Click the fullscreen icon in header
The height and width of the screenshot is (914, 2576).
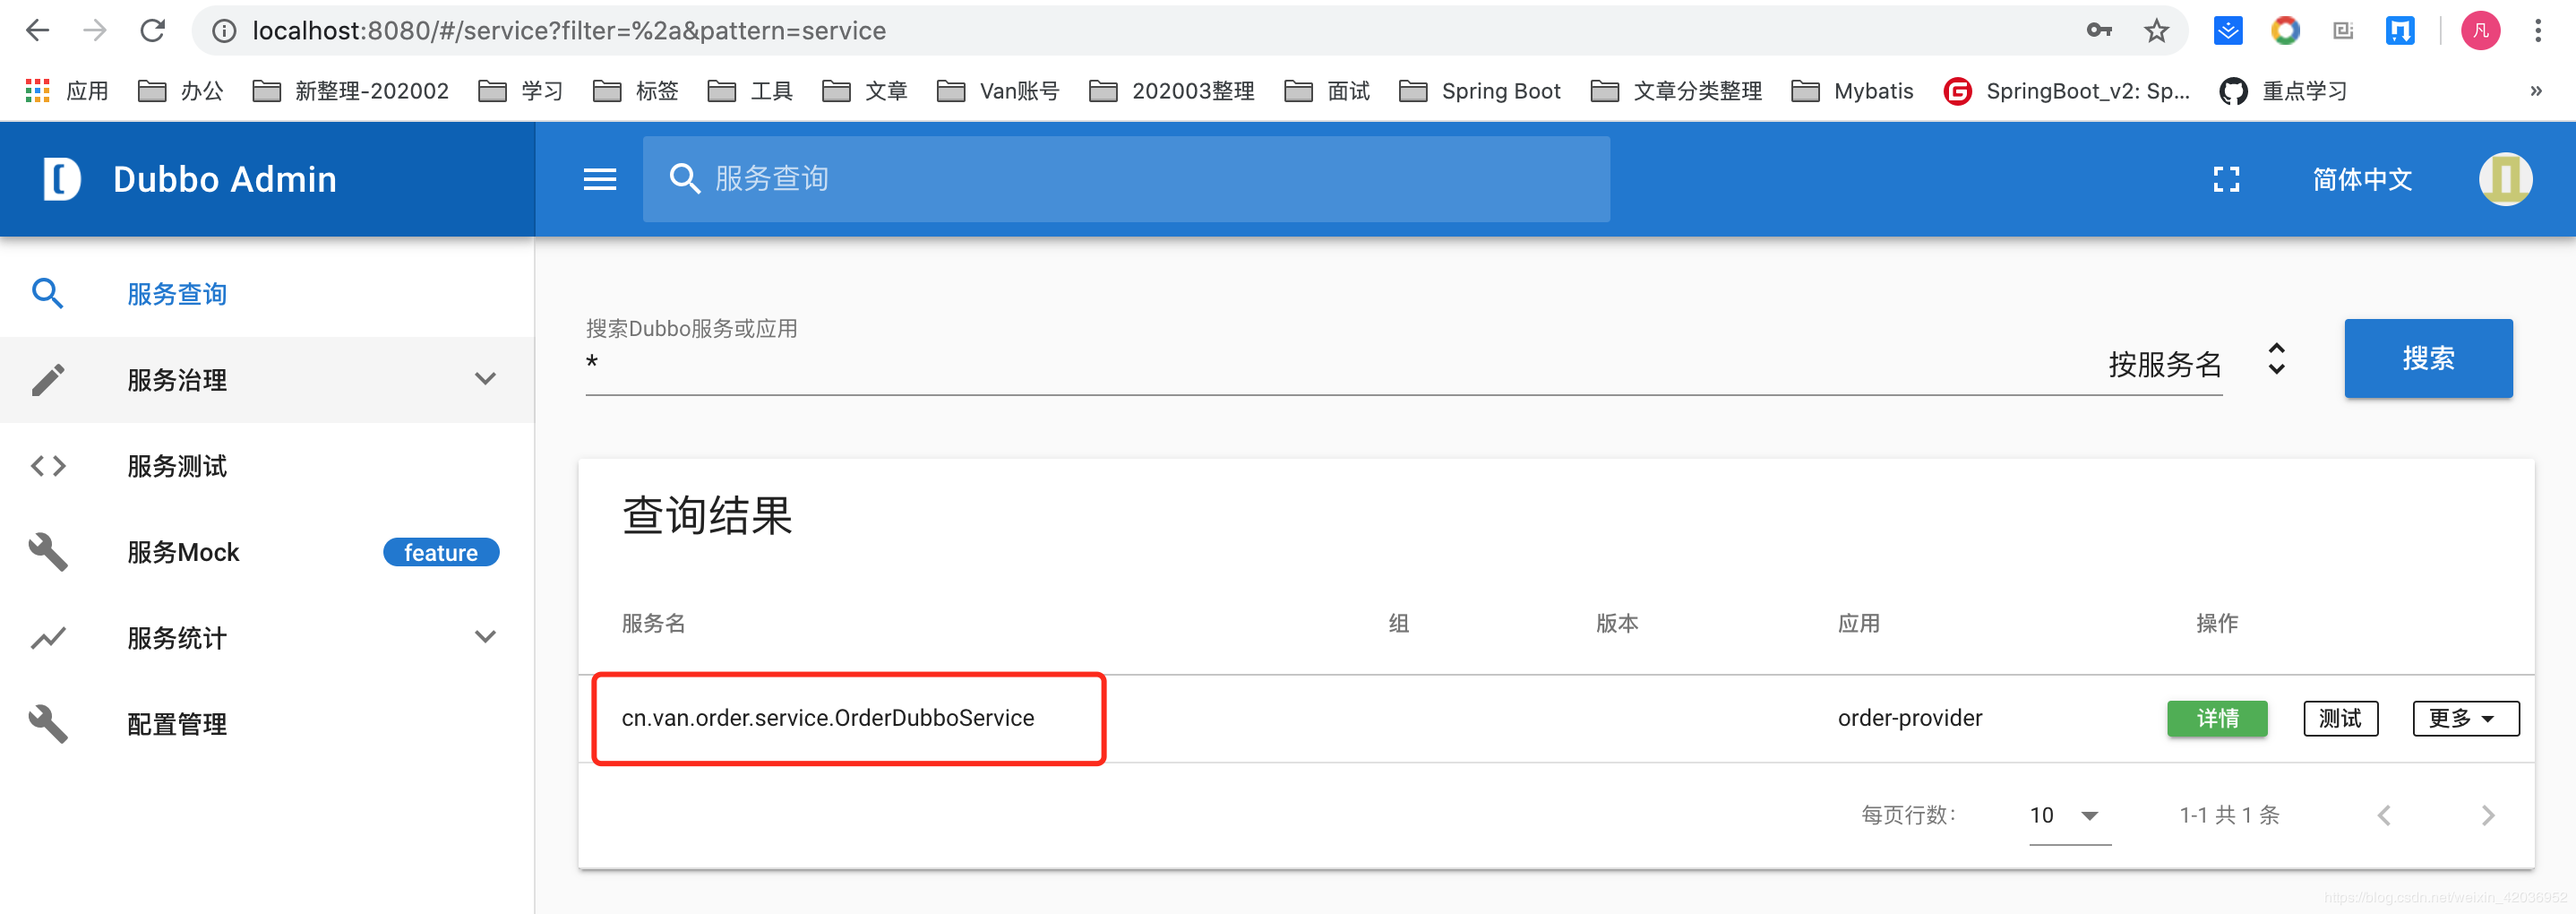[x=2226, y=179]
